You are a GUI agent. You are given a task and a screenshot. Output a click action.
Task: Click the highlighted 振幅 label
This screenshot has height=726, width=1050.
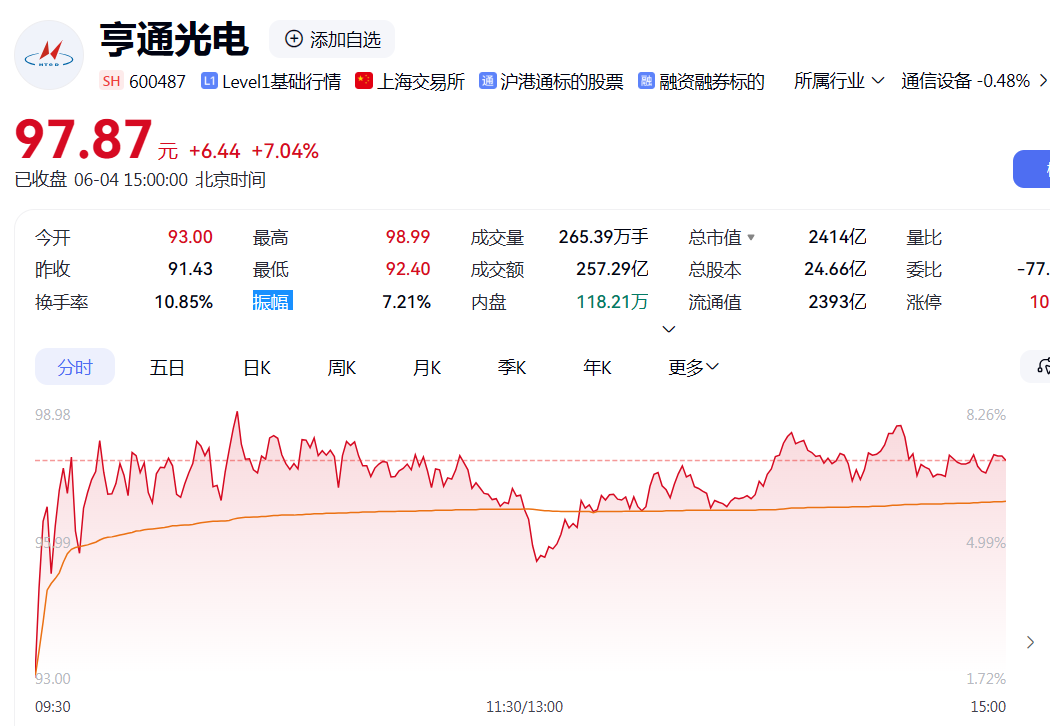pyautogui.click(x=273, y=301)
